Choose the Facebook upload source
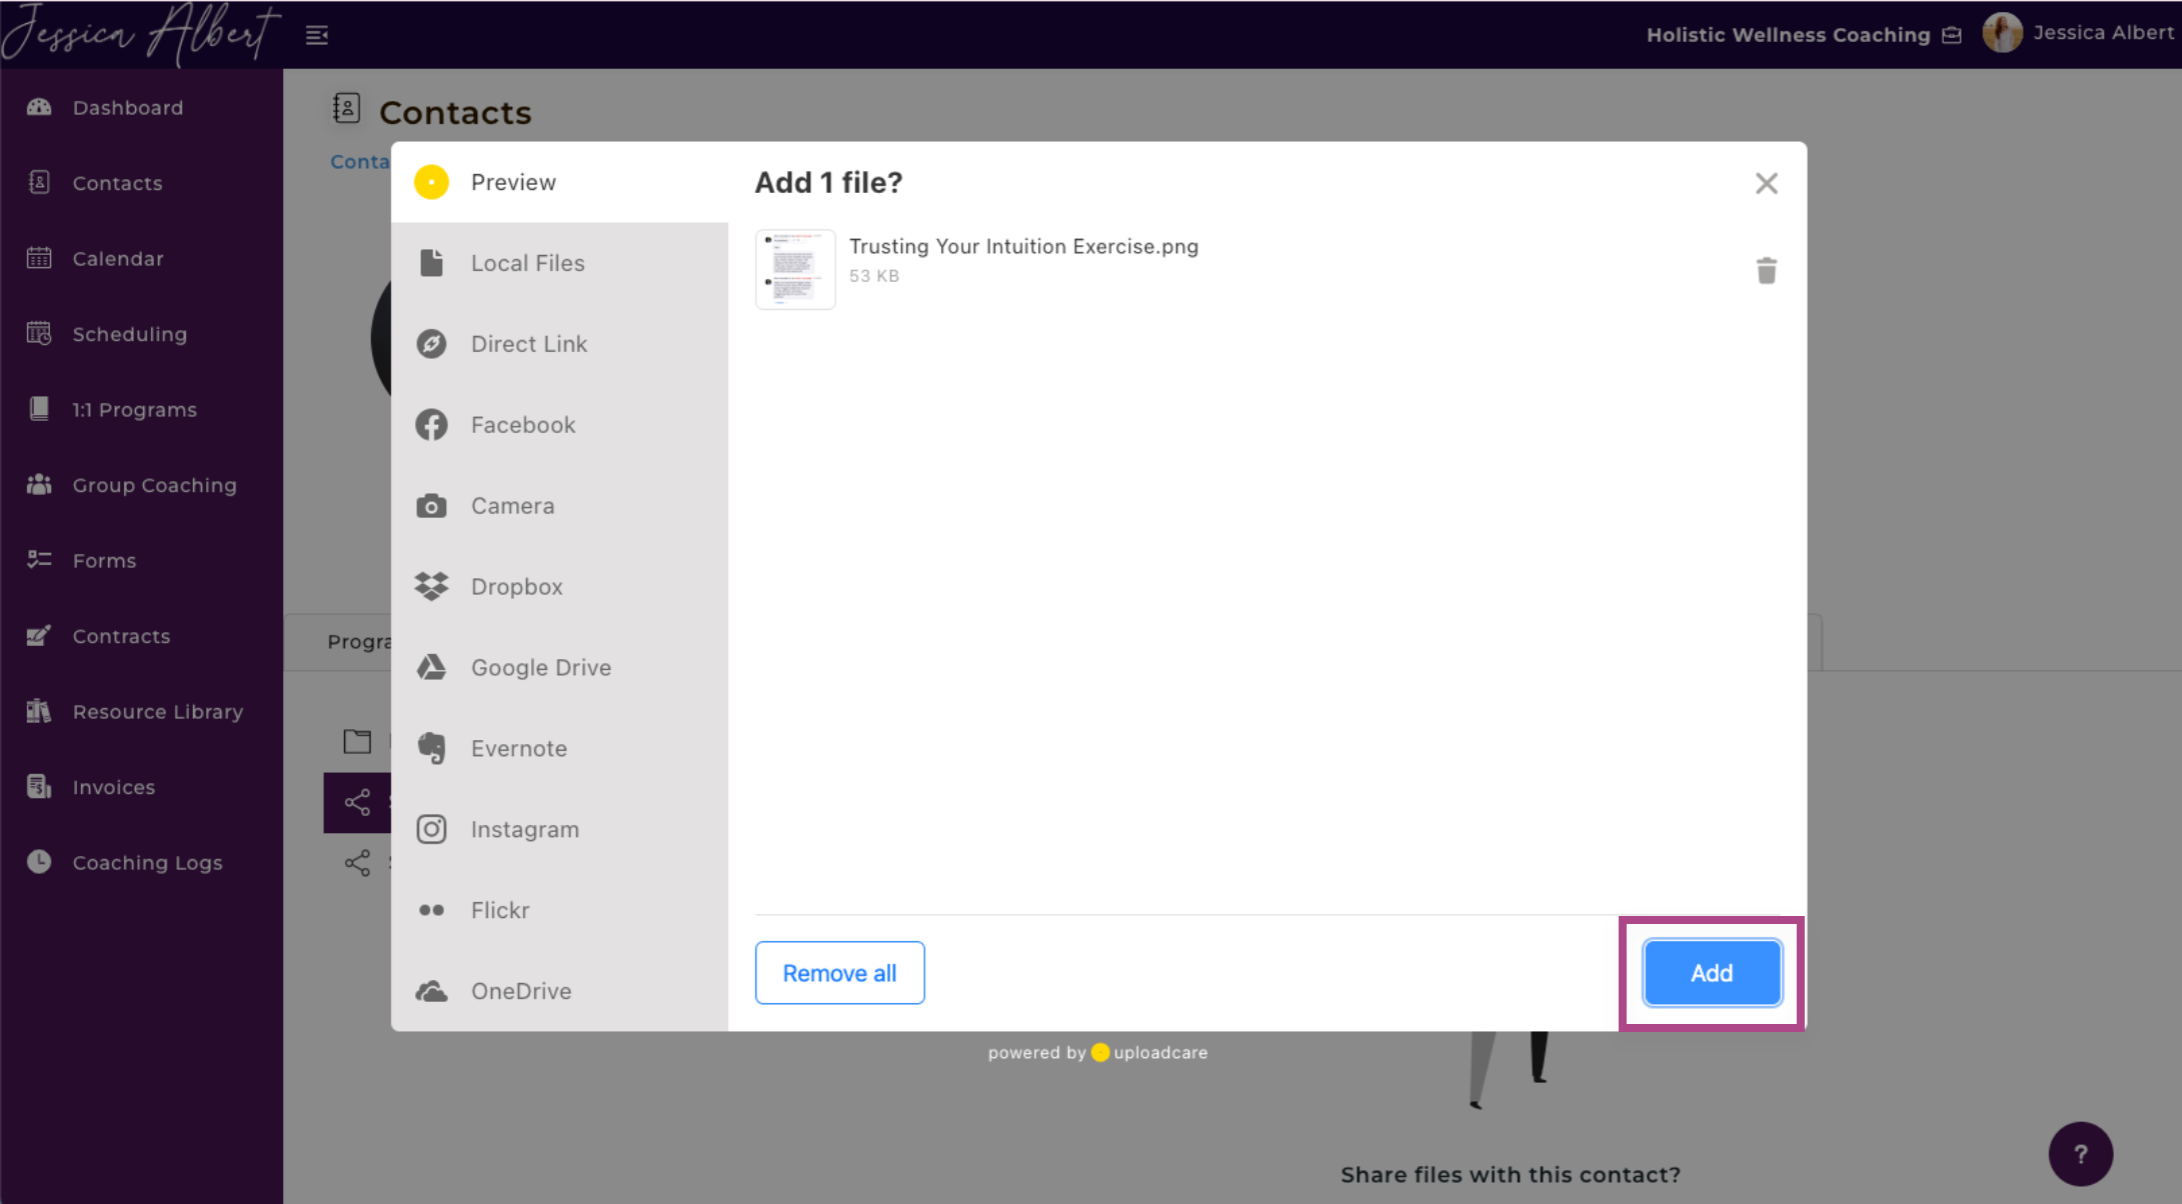Viewport: 2182px width, 1204px height. click(522, 425)
